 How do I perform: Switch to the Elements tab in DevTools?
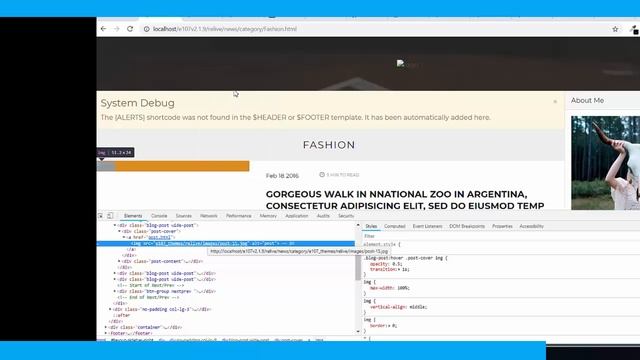pos(133,216)
